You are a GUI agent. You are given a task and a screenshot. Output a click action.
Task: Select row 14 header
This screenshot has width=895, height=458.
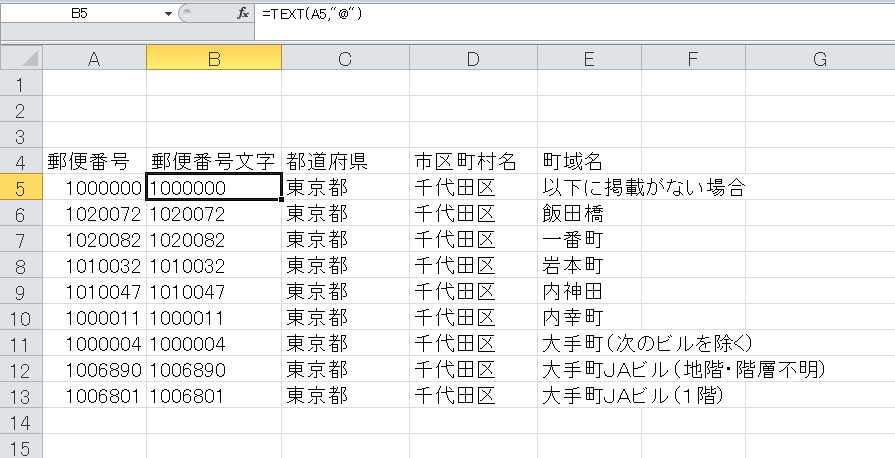point(21,421)
